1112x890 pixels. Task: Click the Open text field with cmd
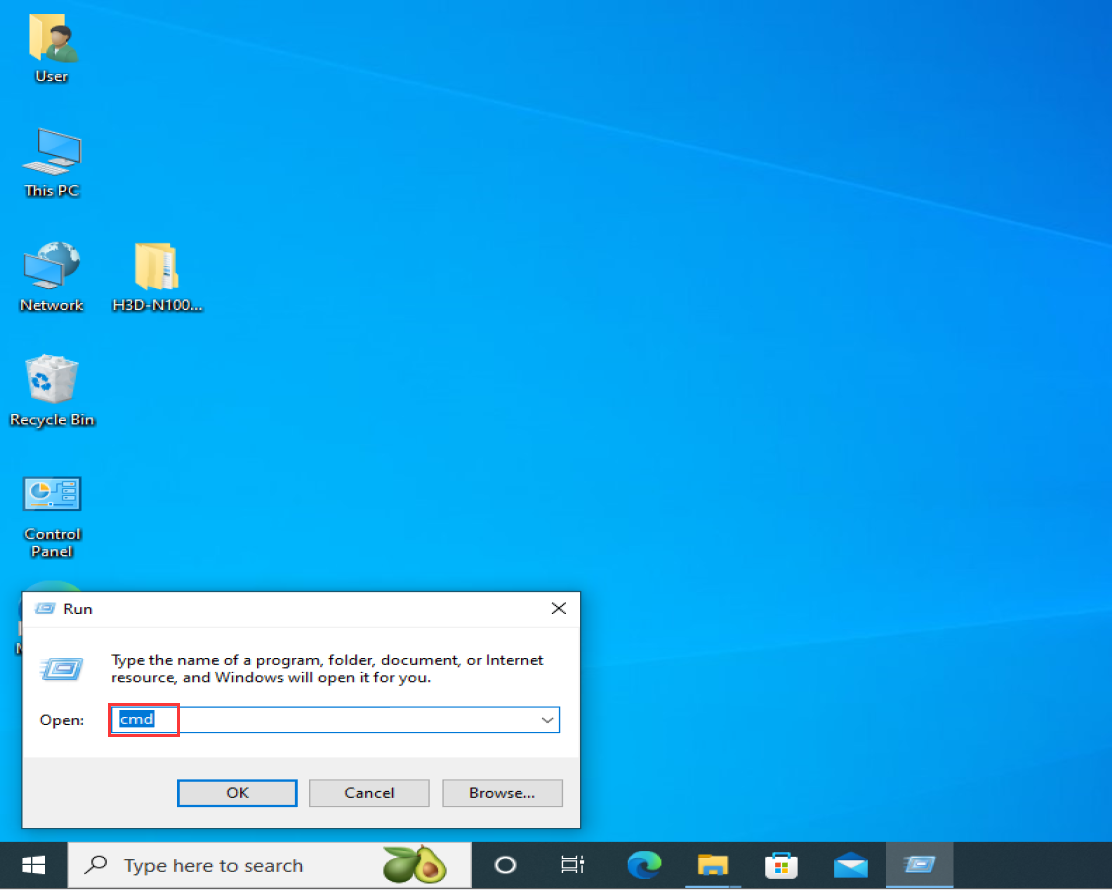click(335, 720)
